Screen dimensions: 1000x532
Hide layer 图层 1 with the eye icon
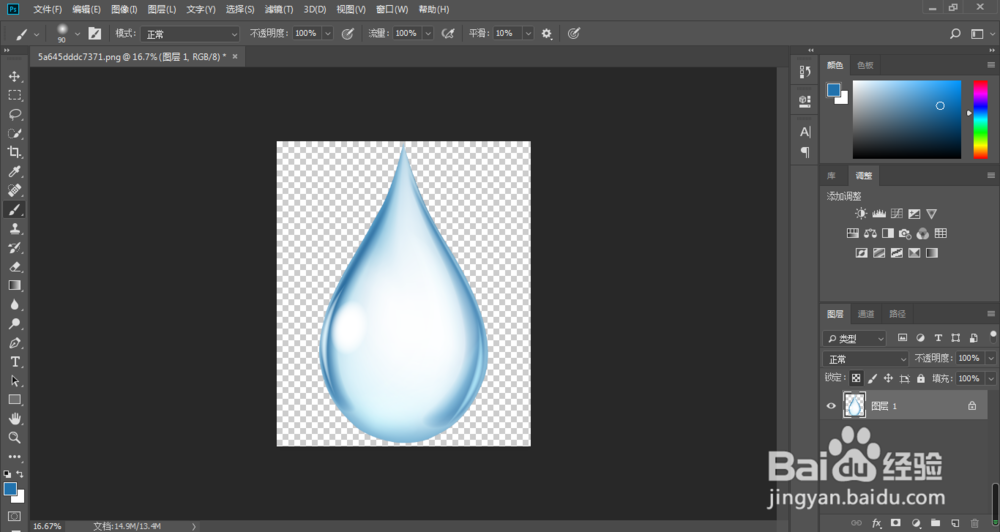[x=831, y=406]
